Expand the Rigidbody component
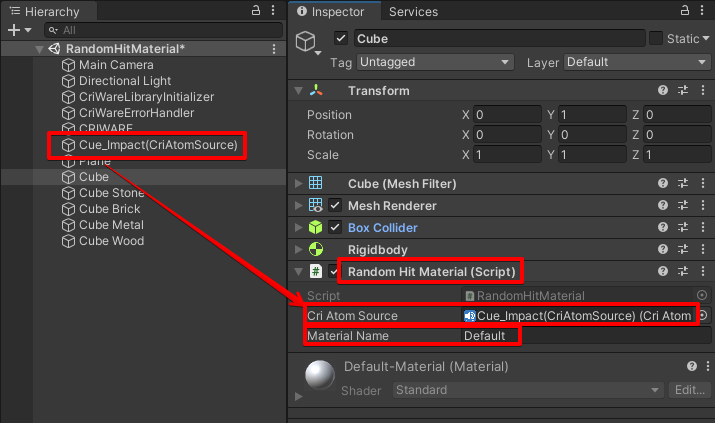The image size is (715, 423). click(299, 249)
